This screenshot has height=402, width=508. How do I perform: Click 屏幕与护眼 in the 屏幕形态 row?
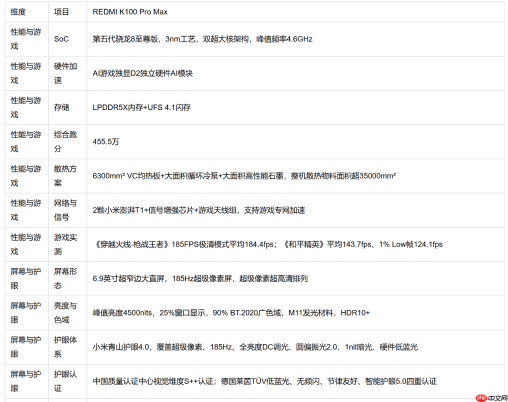tap(26, 278)
